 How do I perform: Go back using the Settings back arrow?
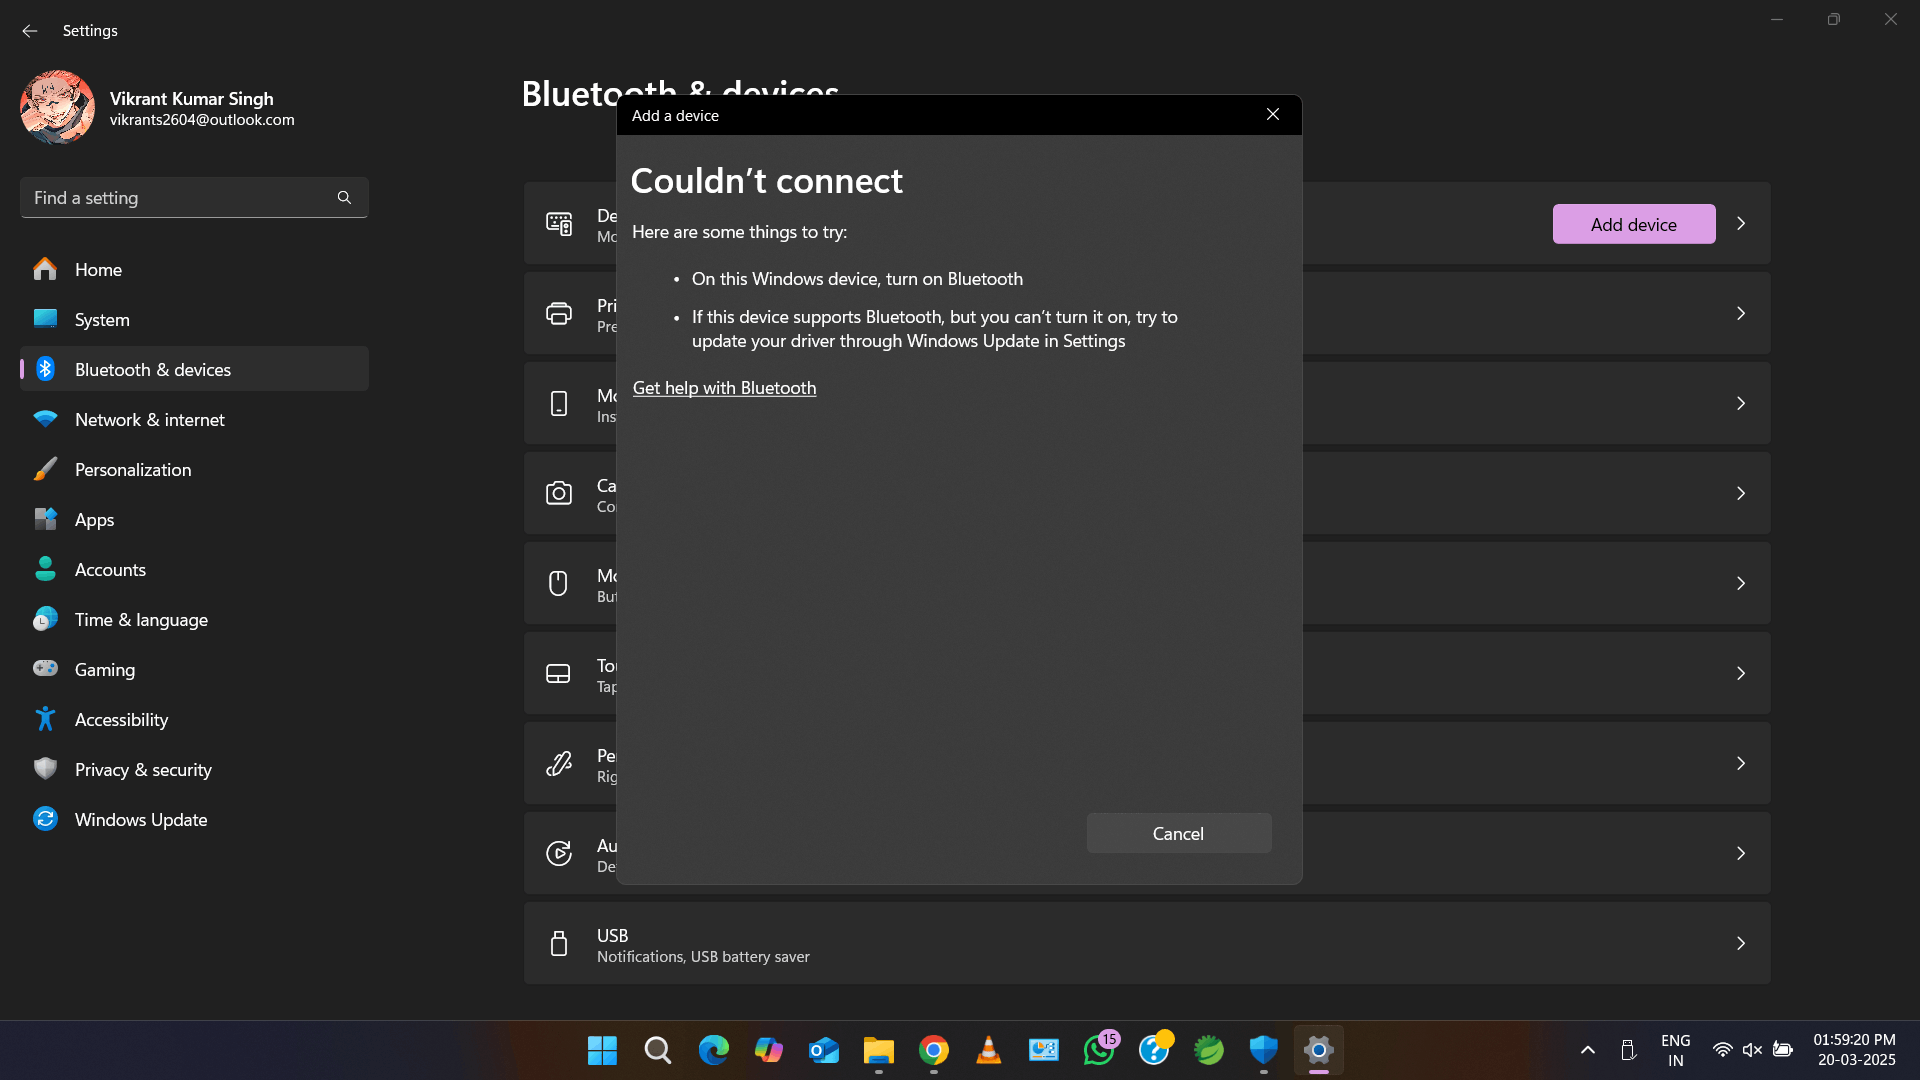pos(29,31)
